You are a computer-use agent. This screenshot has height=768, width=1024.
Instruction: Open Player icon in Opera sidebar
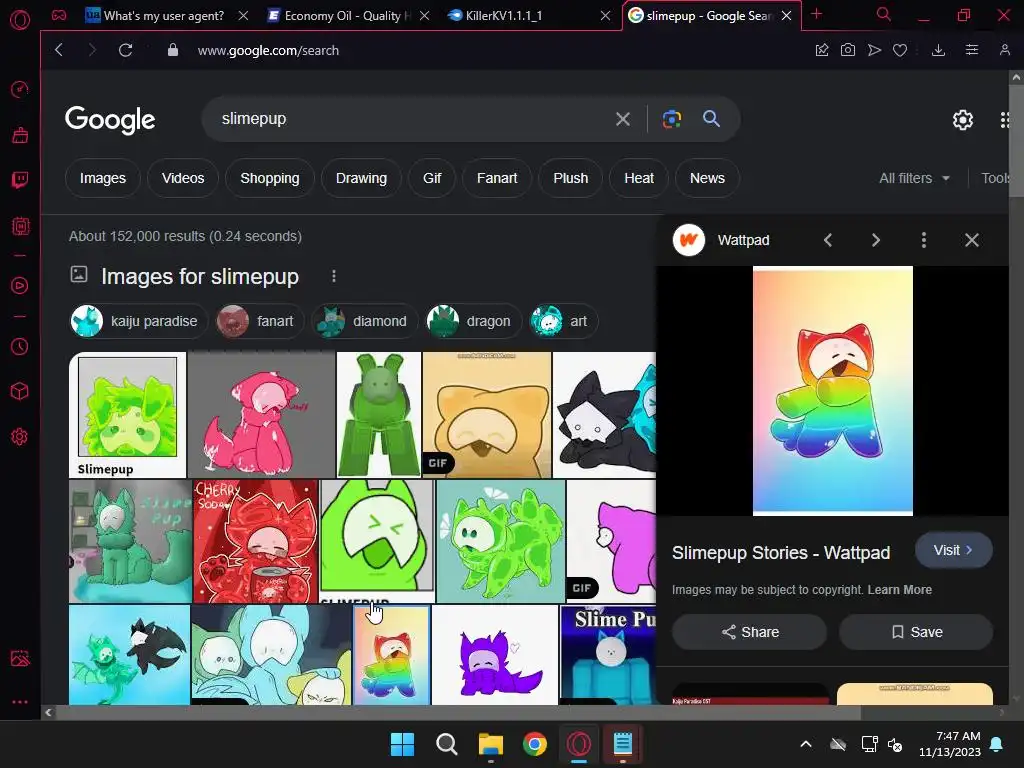tap(20, 285)
